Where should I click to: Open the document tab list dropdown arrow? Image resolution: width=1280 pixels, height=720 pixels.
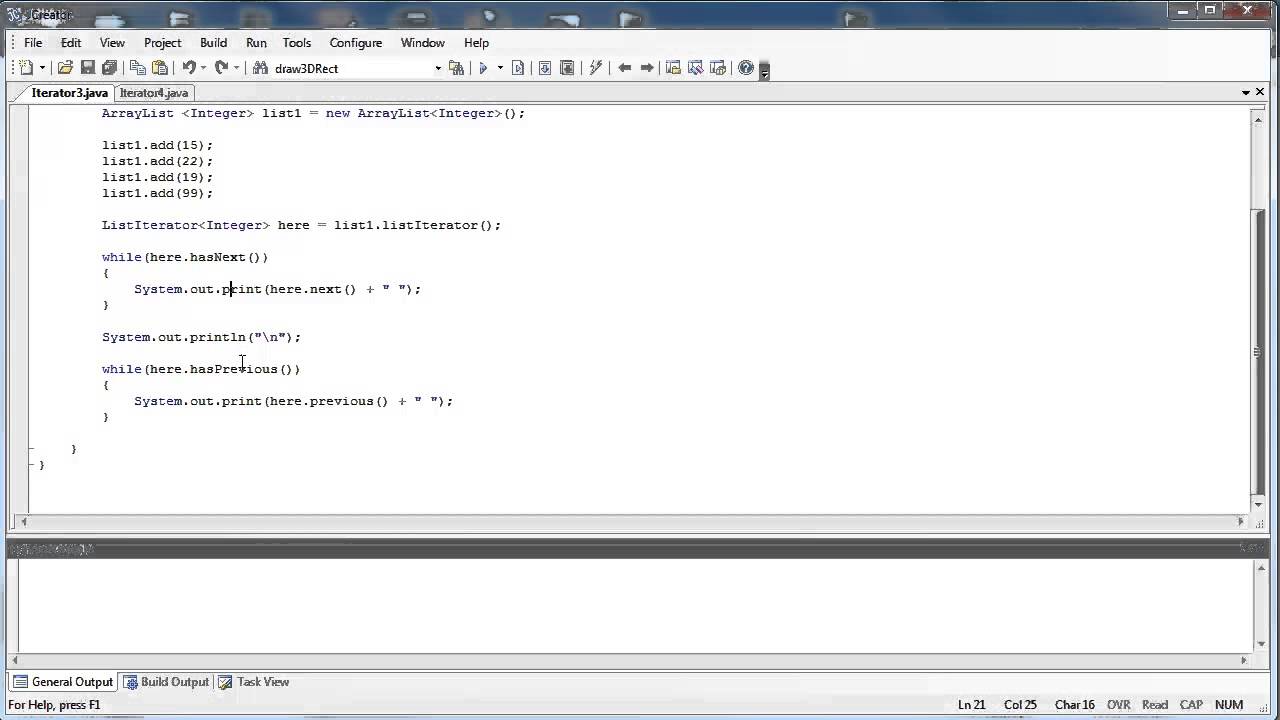point(1246,92)
